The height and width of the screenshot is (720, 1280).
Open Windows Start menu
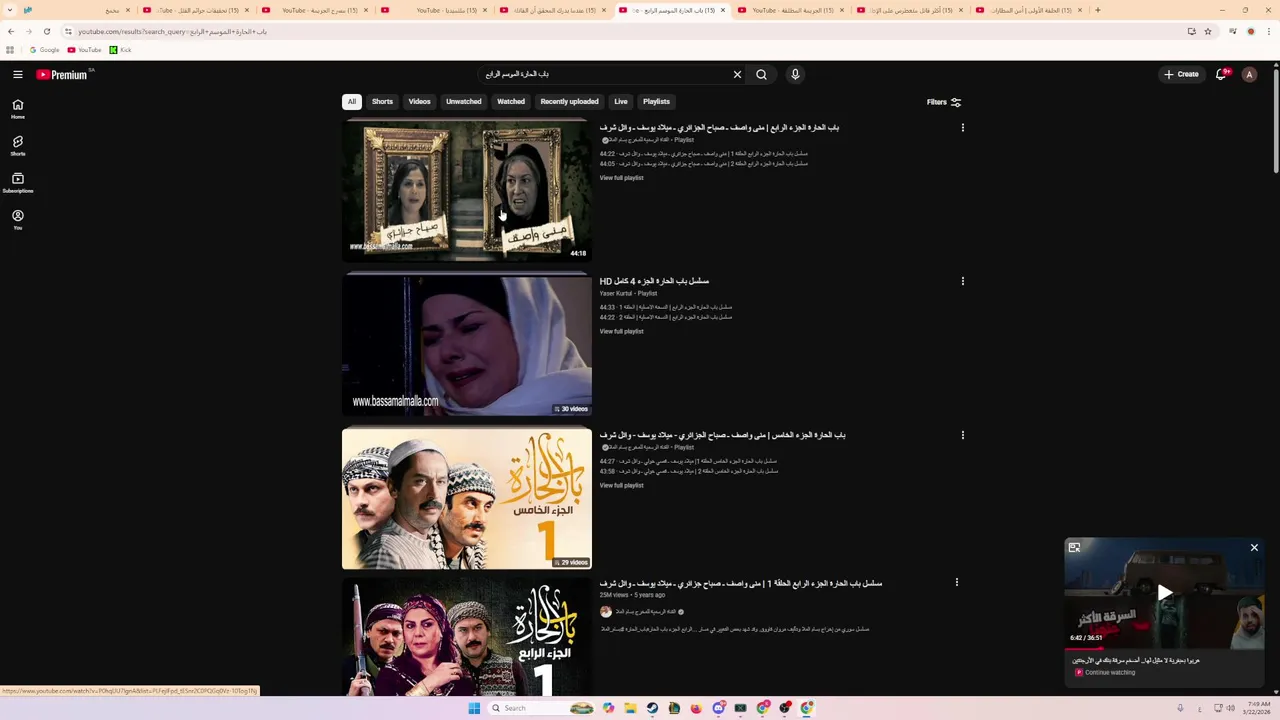coord(474,708)
